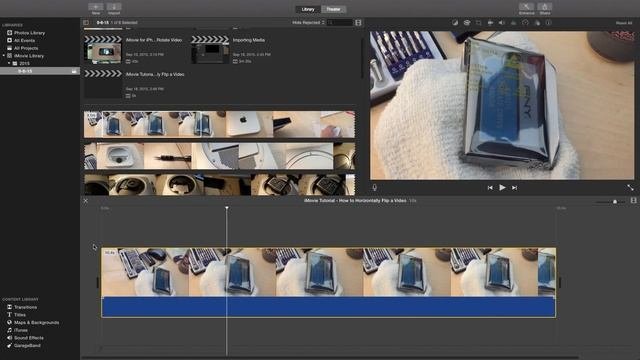This screenshot has height=360, width=640.
Task: Toggle timeline clip appearance settings button
Action: 633,201
